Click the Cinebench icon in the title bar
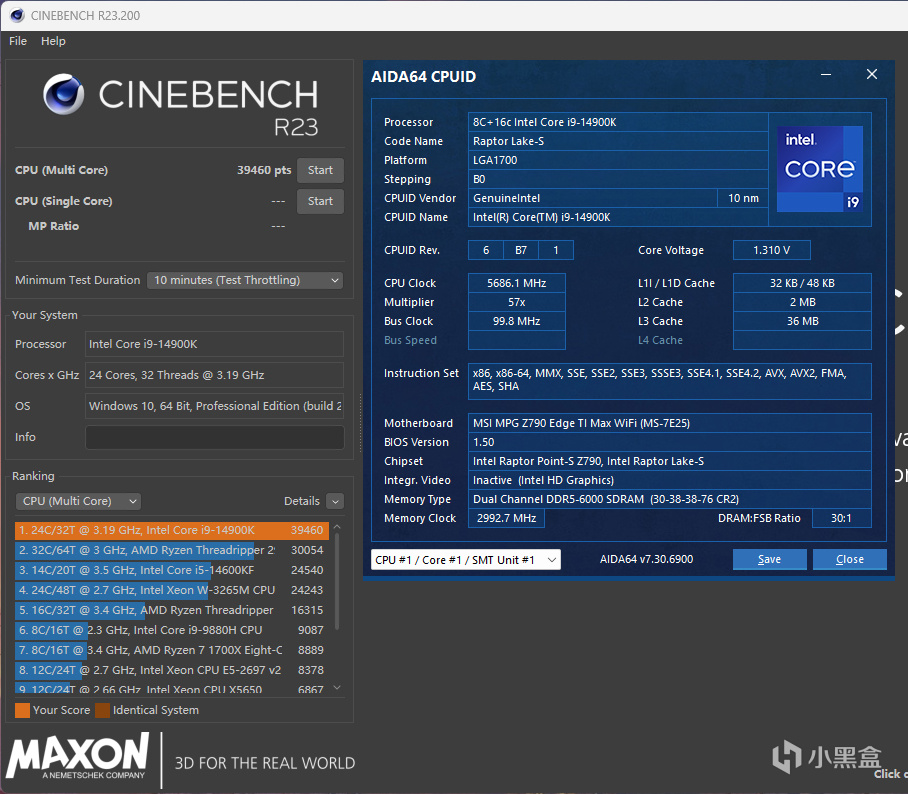 (17, 15)
